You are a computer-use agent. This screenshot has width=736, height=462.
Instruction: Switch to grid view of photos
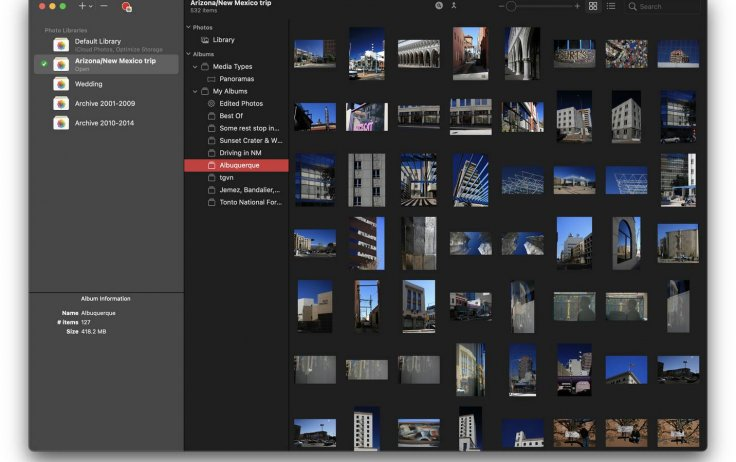pyautogui.click(x=593, y=6)
